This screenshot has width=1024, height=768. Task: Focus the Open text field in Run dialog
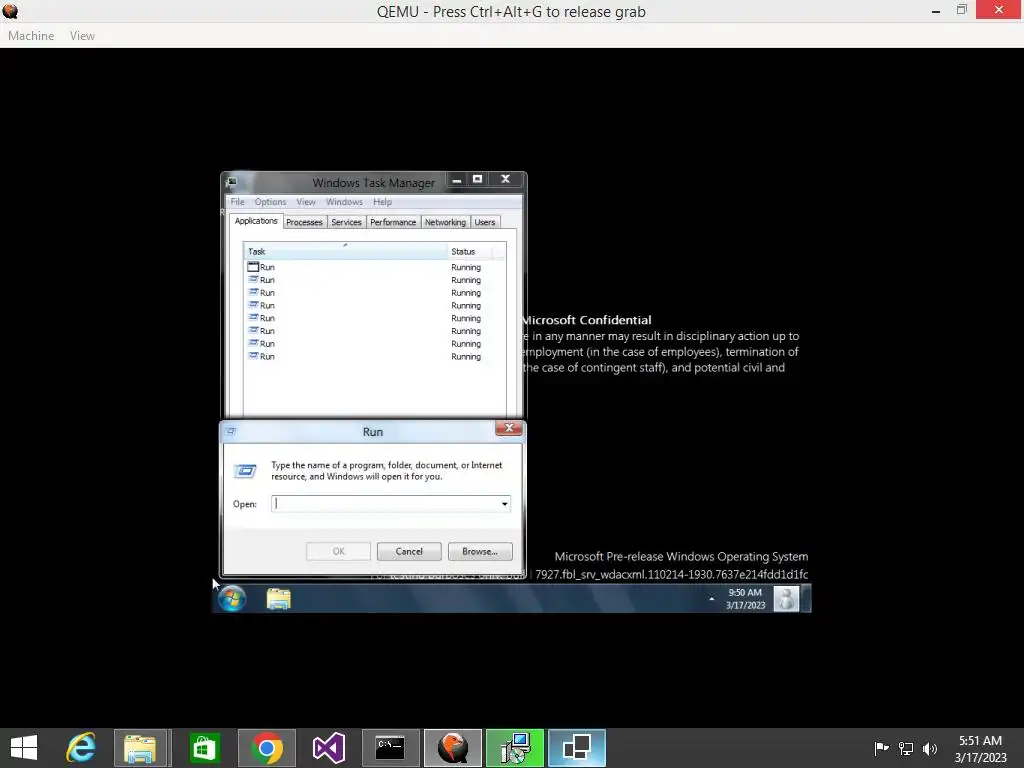pos(385,504)
